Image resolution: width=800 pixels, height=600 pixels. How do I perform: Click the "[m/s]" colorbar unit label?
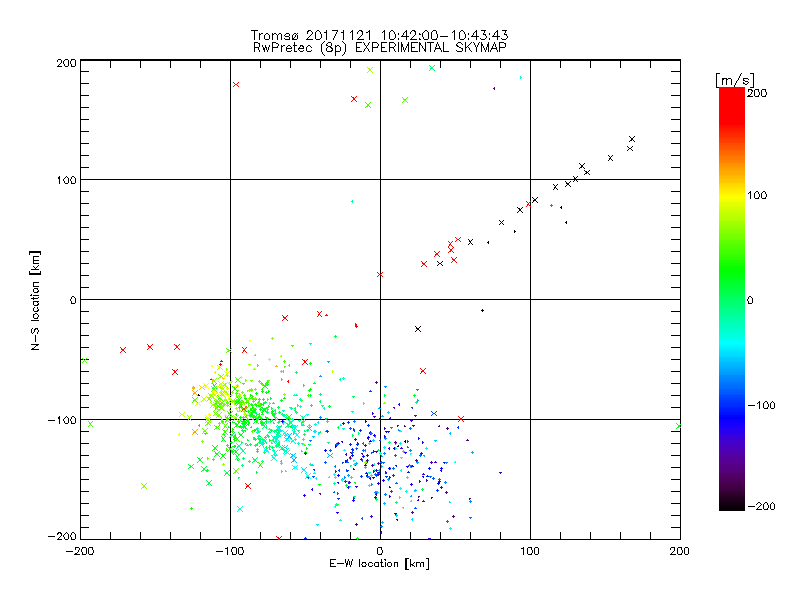pyautogui.click(x=735, y=80)
